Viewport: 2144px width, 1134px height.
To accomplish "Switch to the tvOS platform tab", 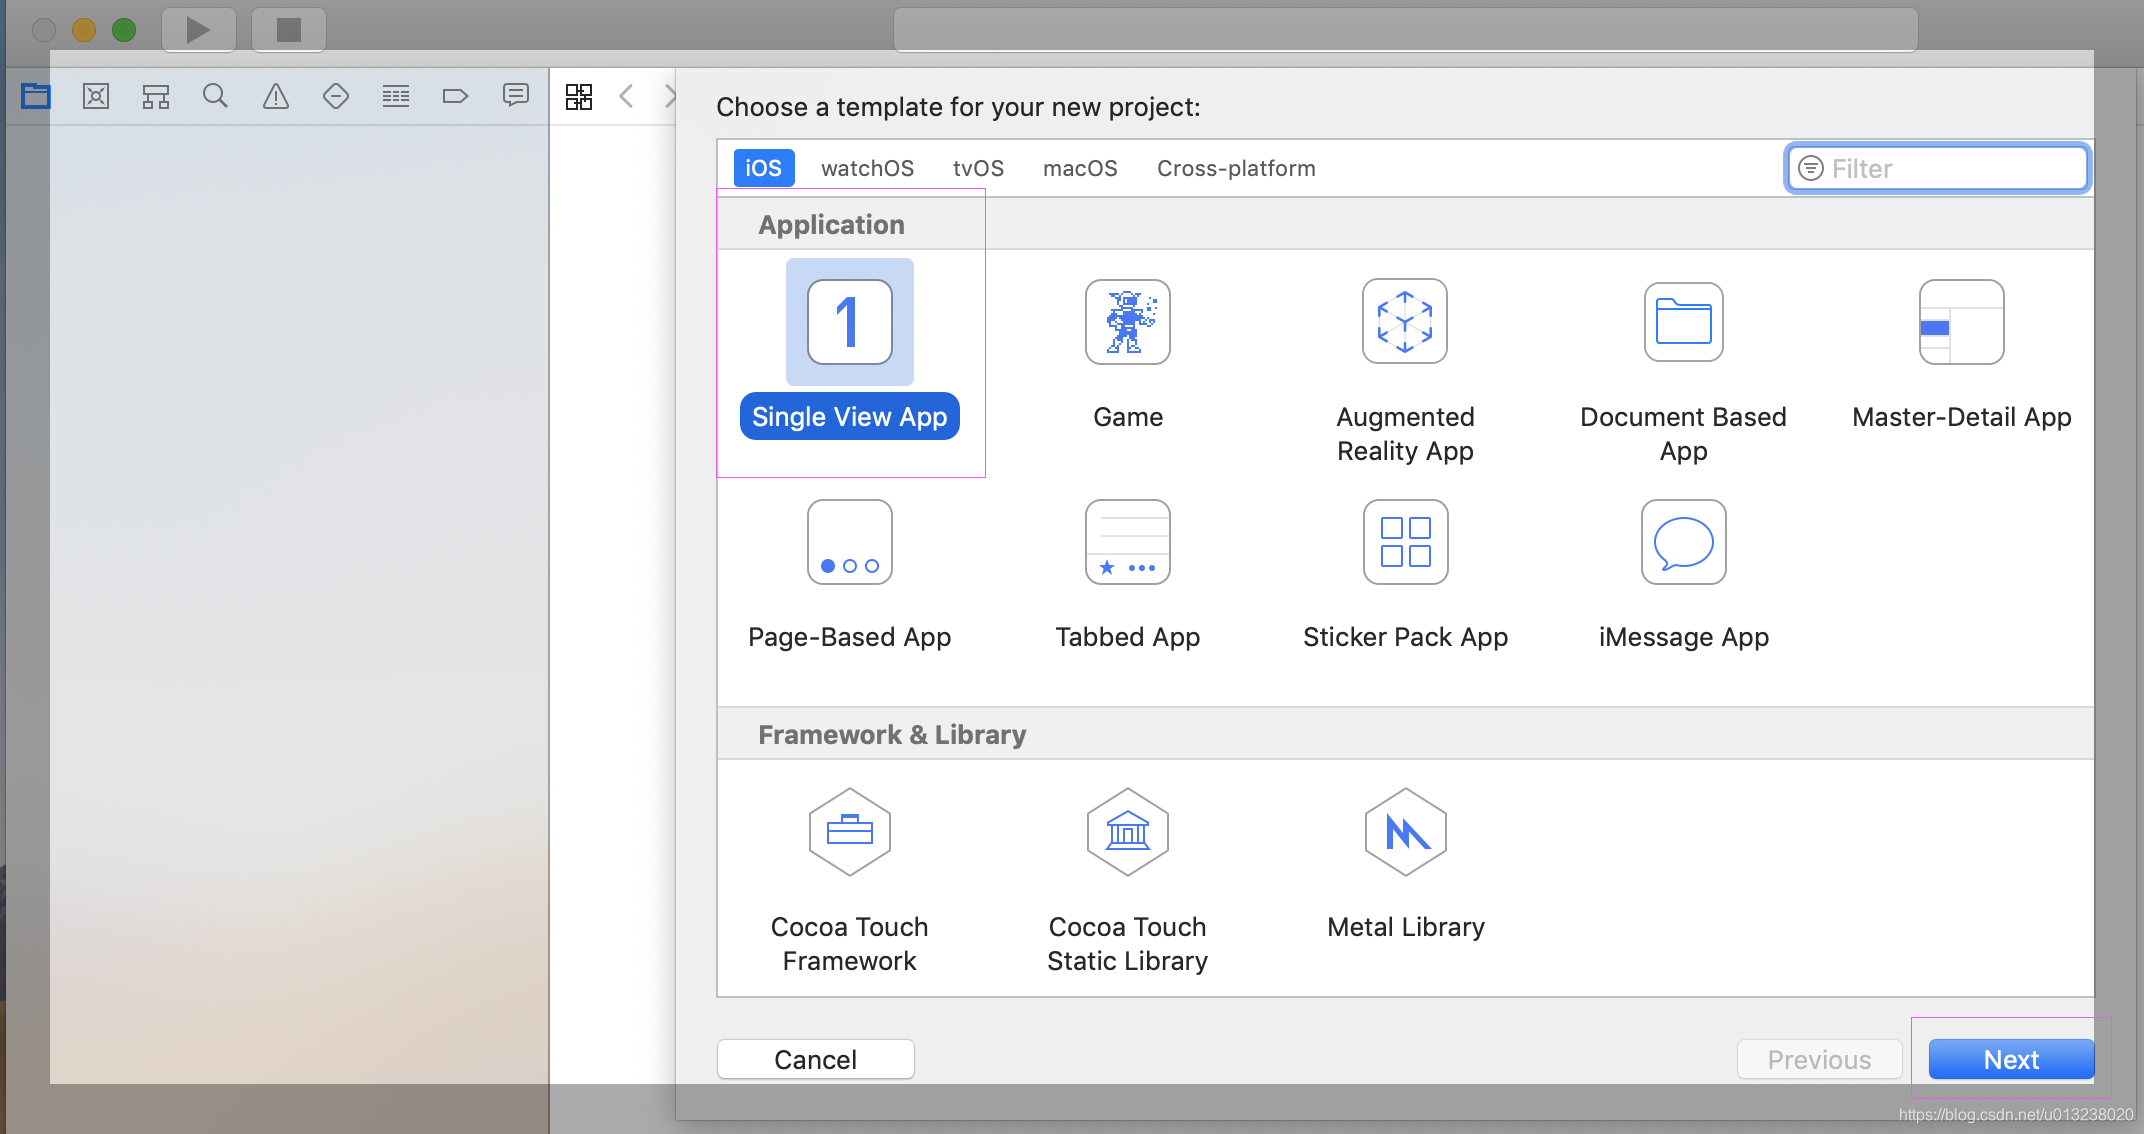I will point(978,168).
